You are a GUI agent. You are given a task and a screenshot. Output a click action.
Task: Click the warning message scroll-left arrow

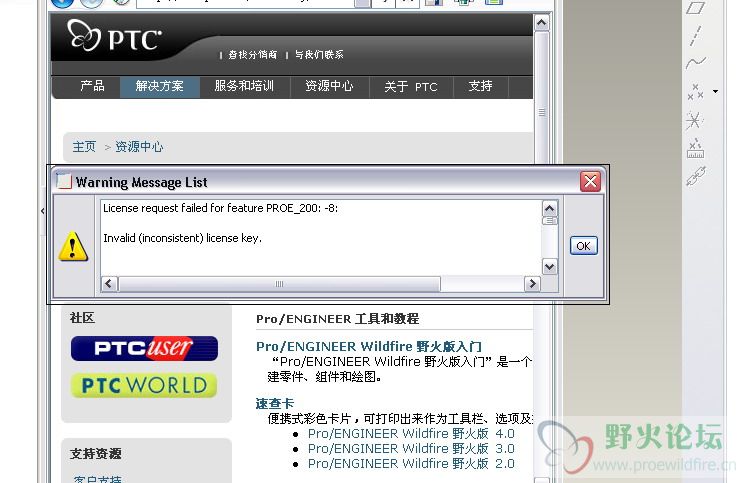[108, 284]
